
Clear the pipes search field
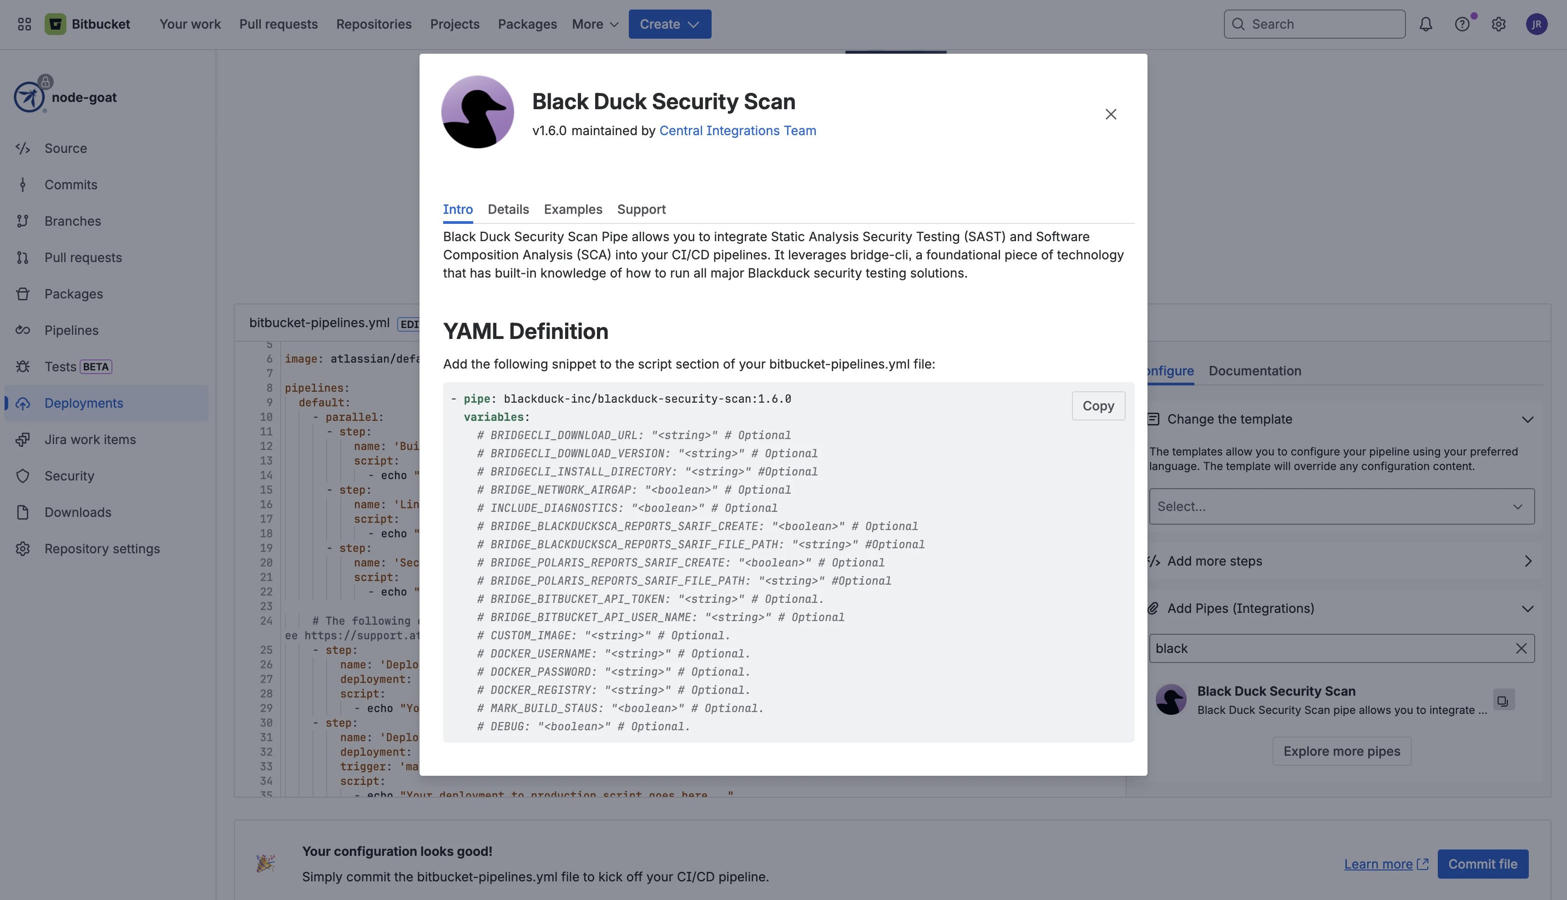click(x=1520, y=649)
